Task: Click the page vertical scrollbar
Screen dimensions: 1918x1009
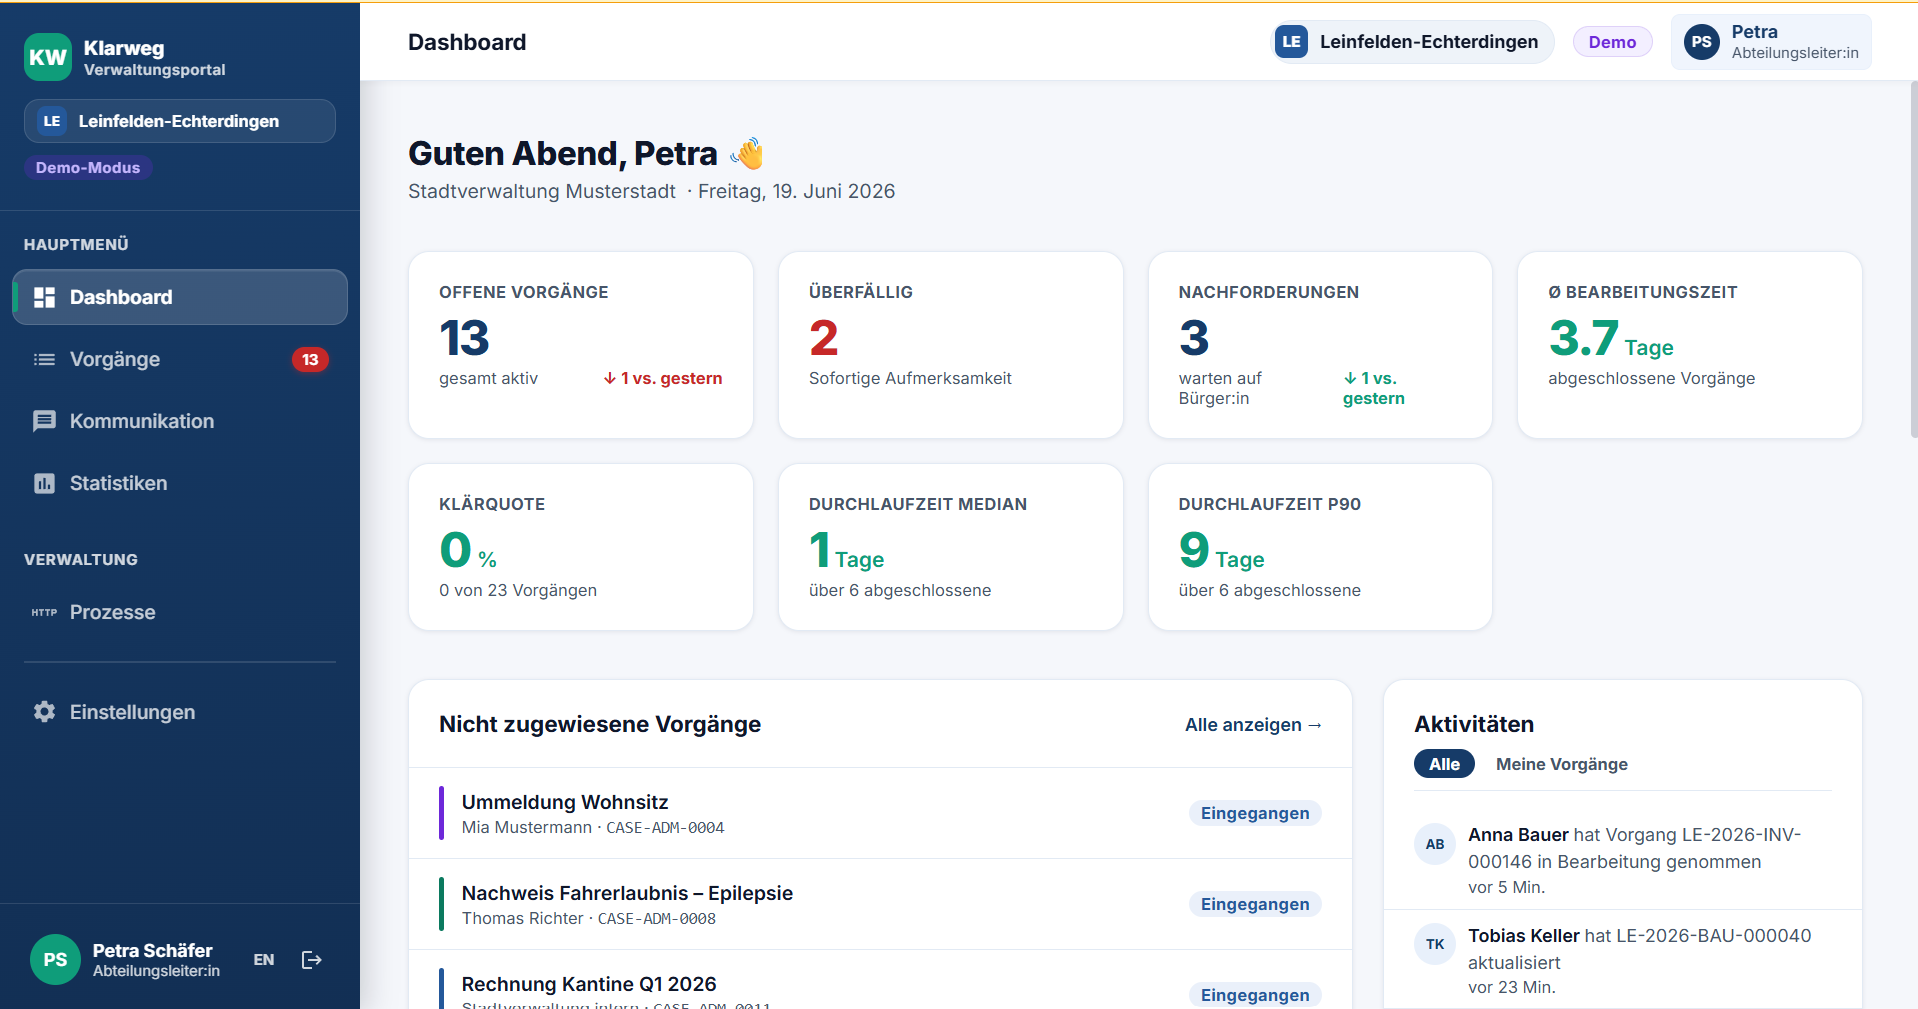Action: point(1913,260)
